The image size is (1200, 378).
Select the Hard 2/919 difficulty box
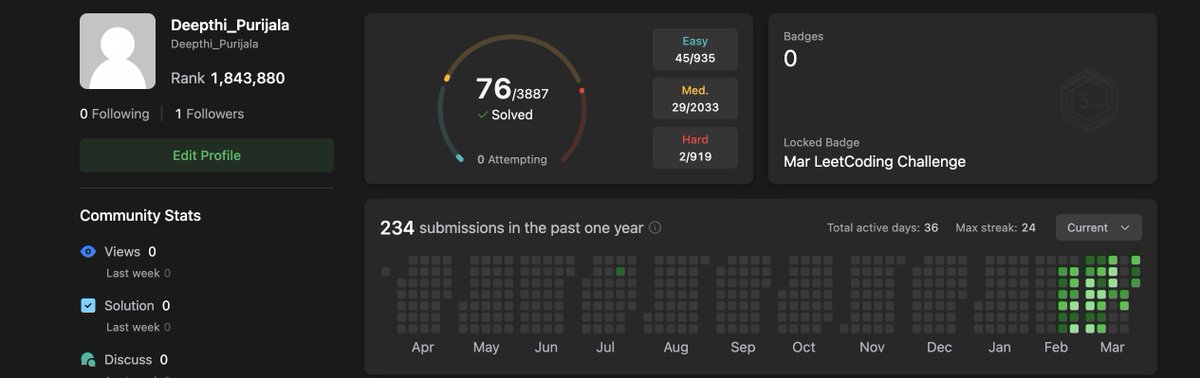[x=695, y=147]
